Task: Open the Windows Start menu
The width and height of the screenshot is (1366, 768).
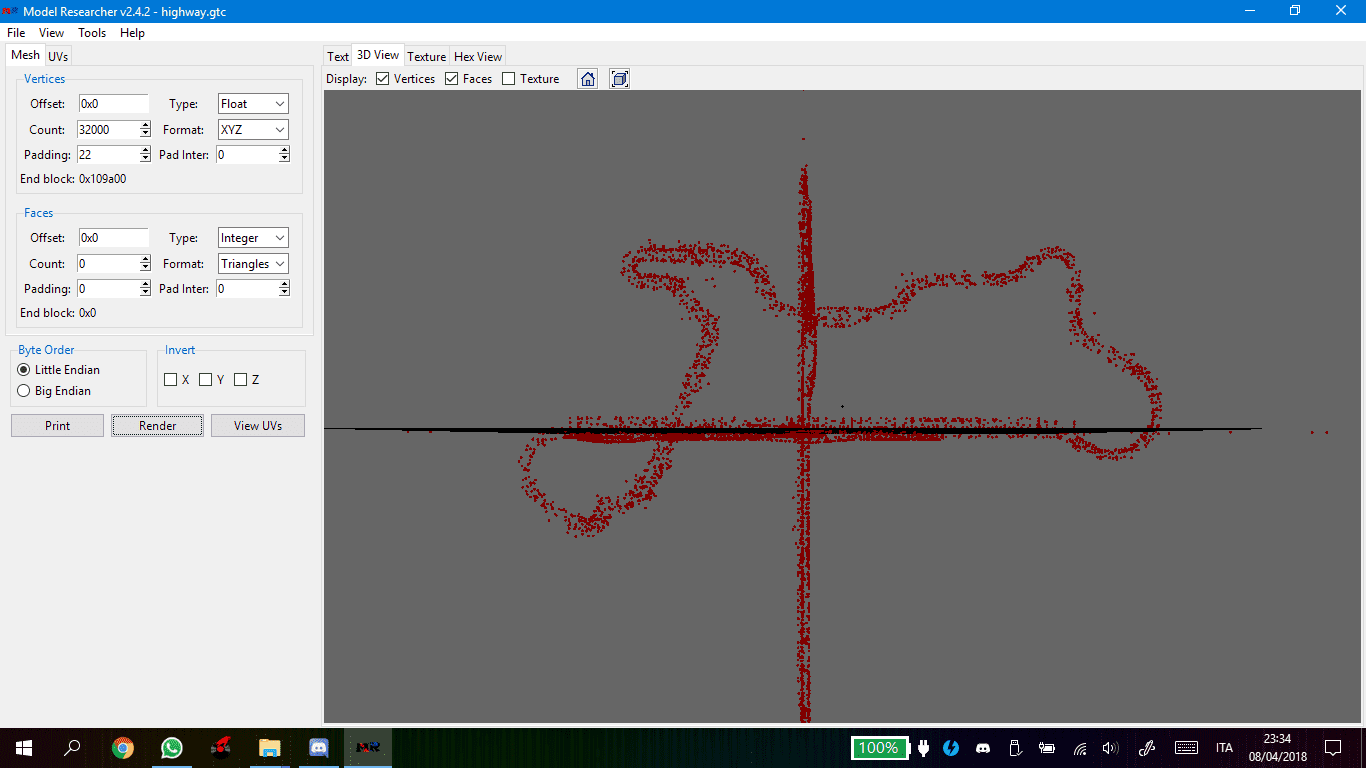Action: [24, 747]
